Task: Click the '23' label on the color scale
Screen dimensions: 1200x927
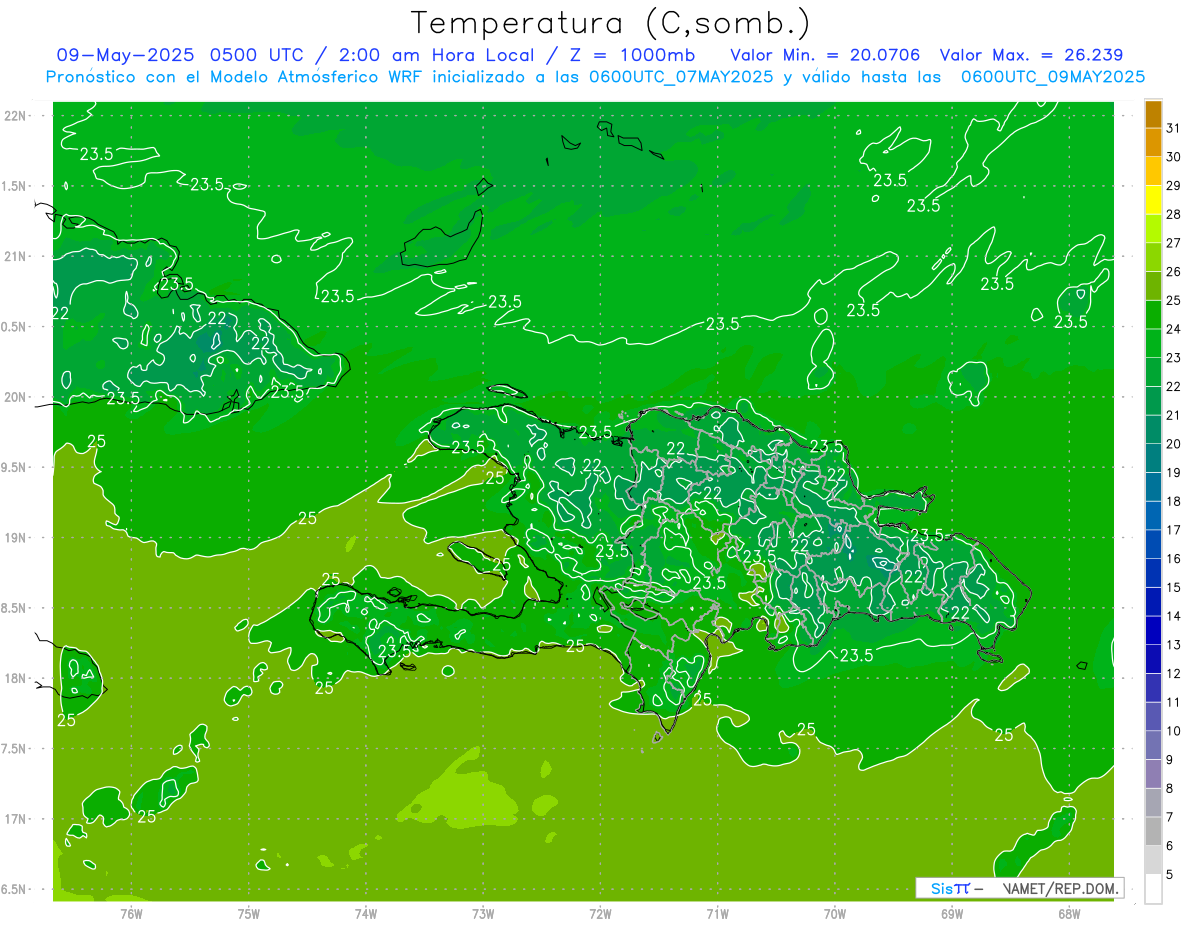Action: [x=1173, y=357]
